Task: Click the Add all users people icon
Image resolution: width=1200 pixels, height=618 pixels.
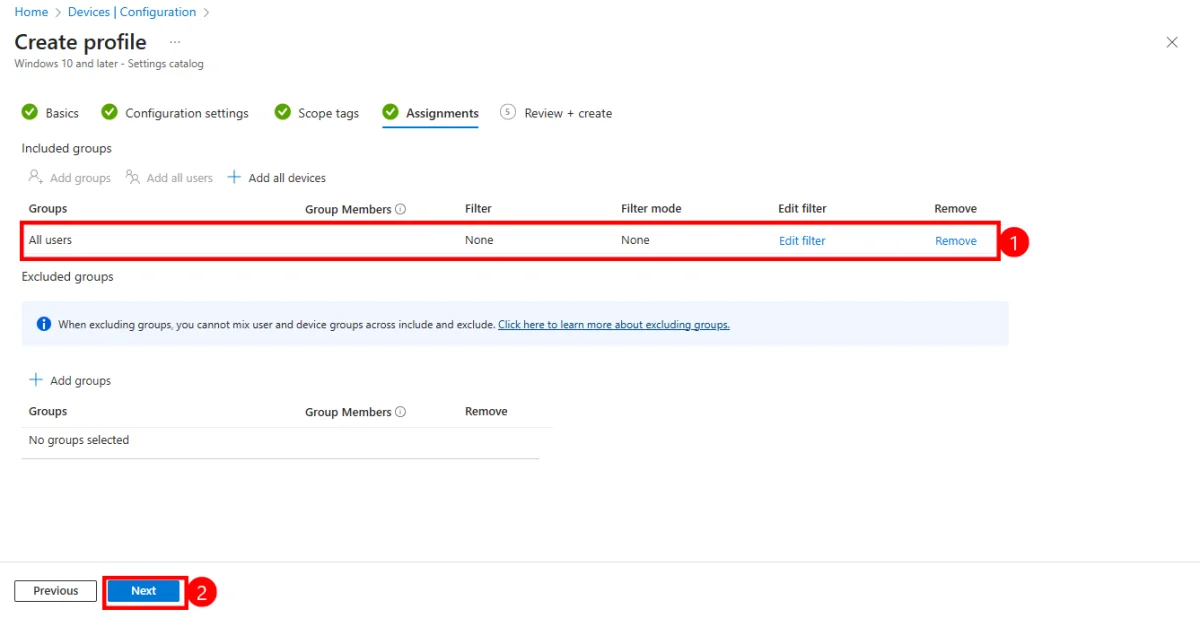Action: 133,177
